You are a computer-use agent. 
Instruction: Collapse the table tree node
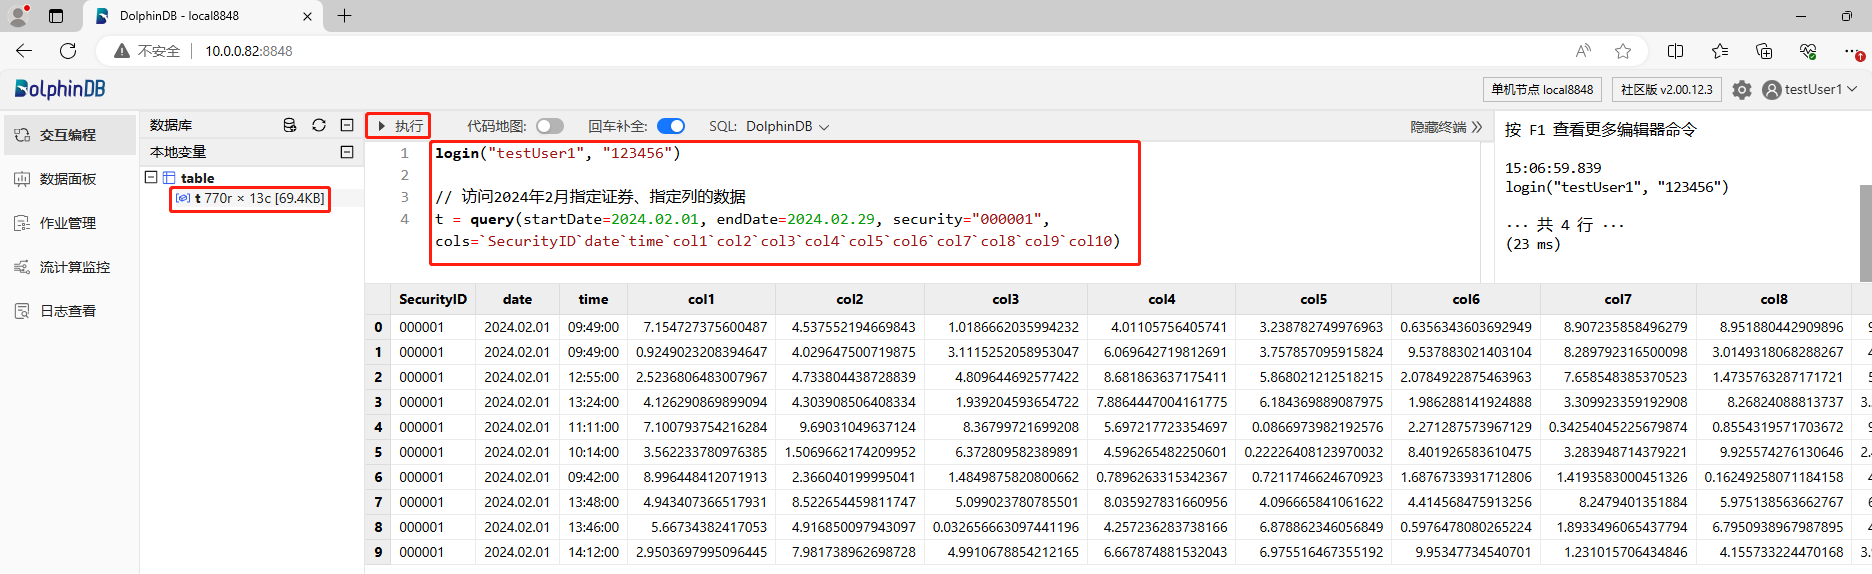click(151, 177)
